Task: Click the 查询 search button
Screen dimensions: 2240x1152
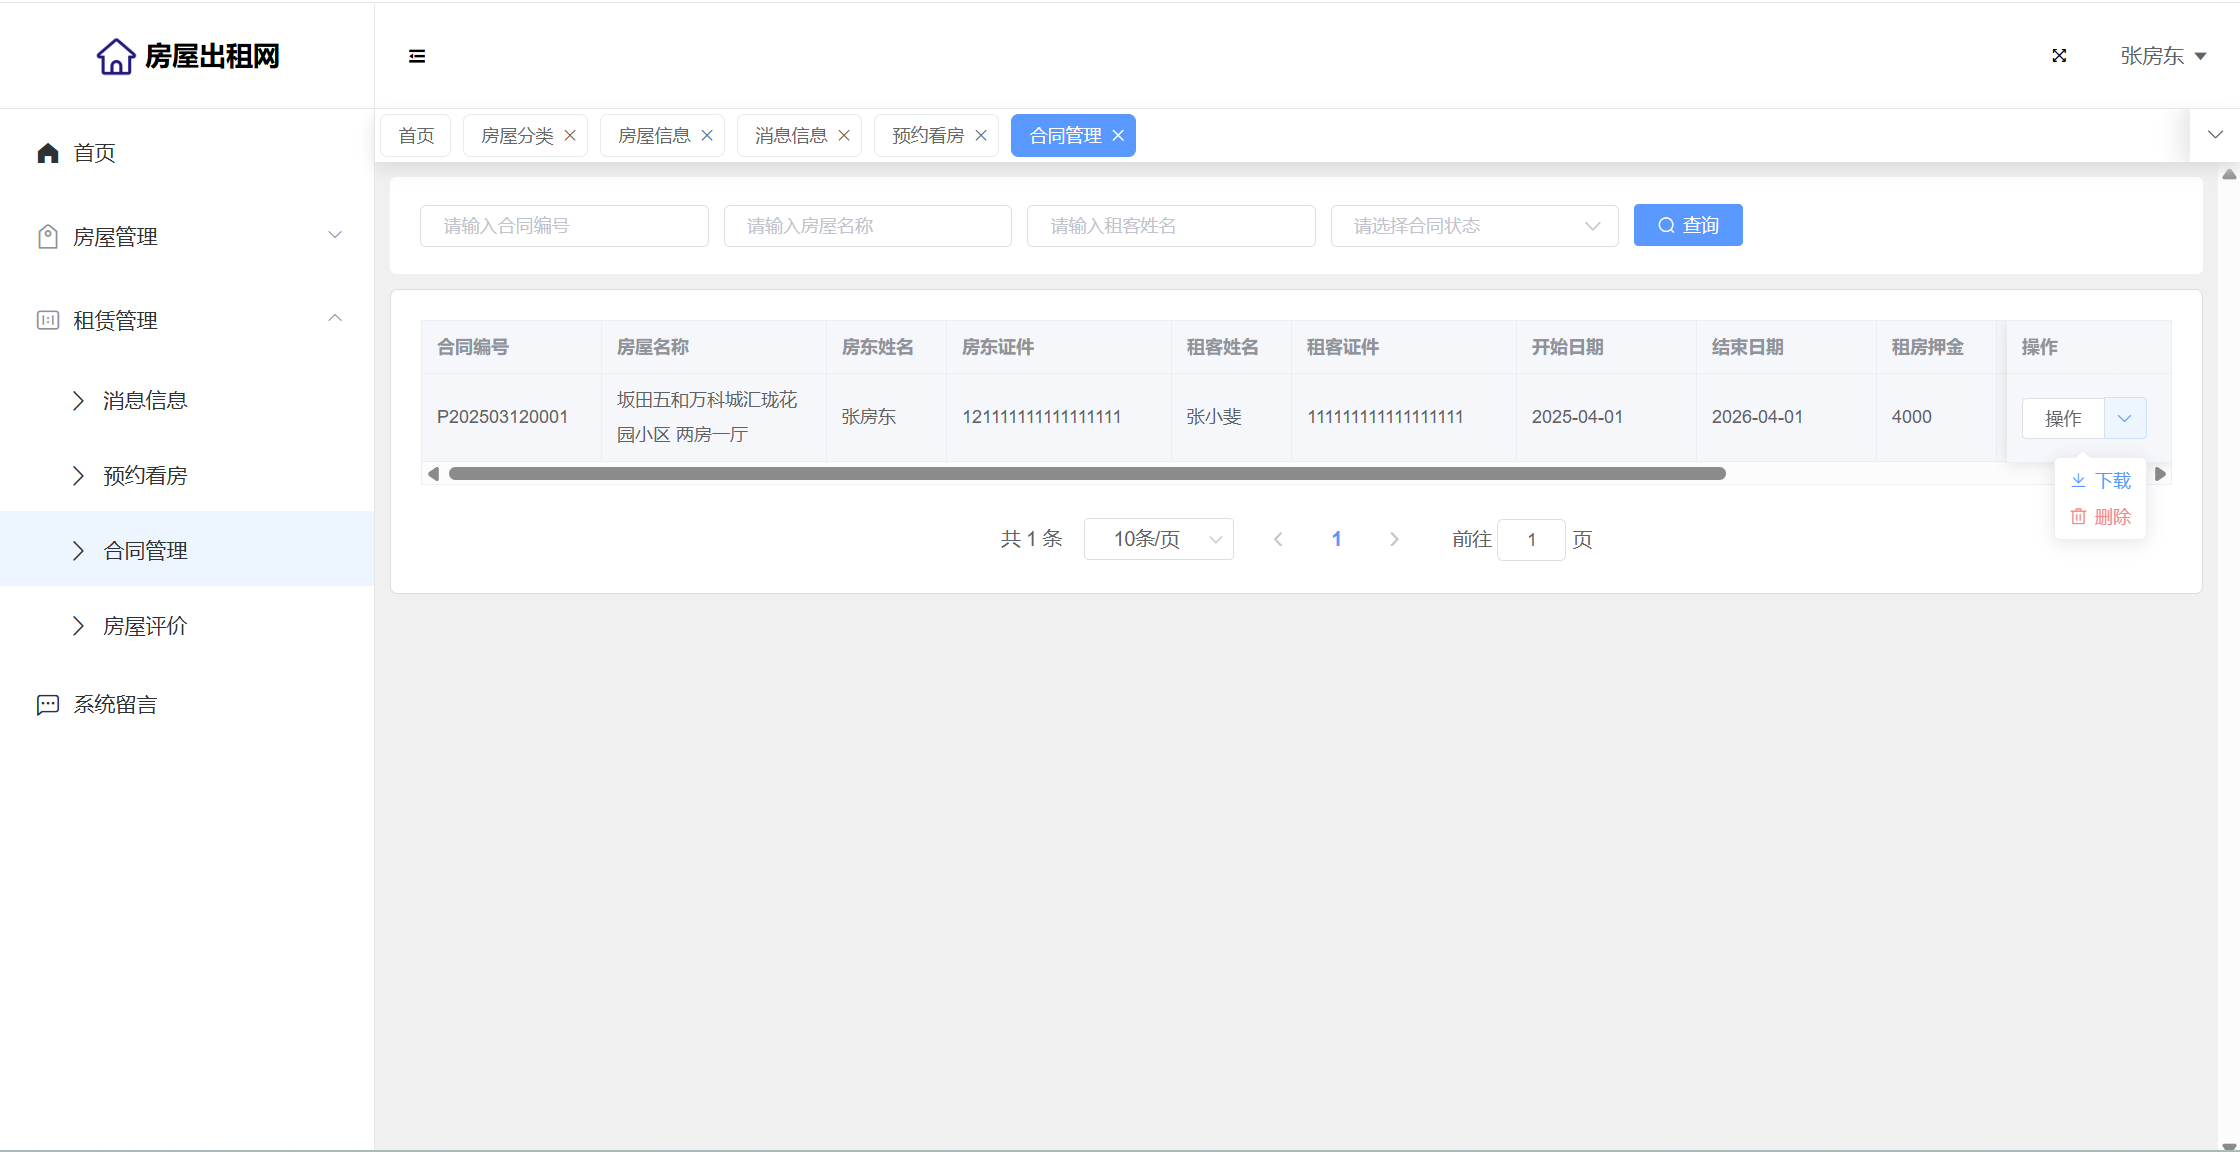Action: [x=1688, y=225]
